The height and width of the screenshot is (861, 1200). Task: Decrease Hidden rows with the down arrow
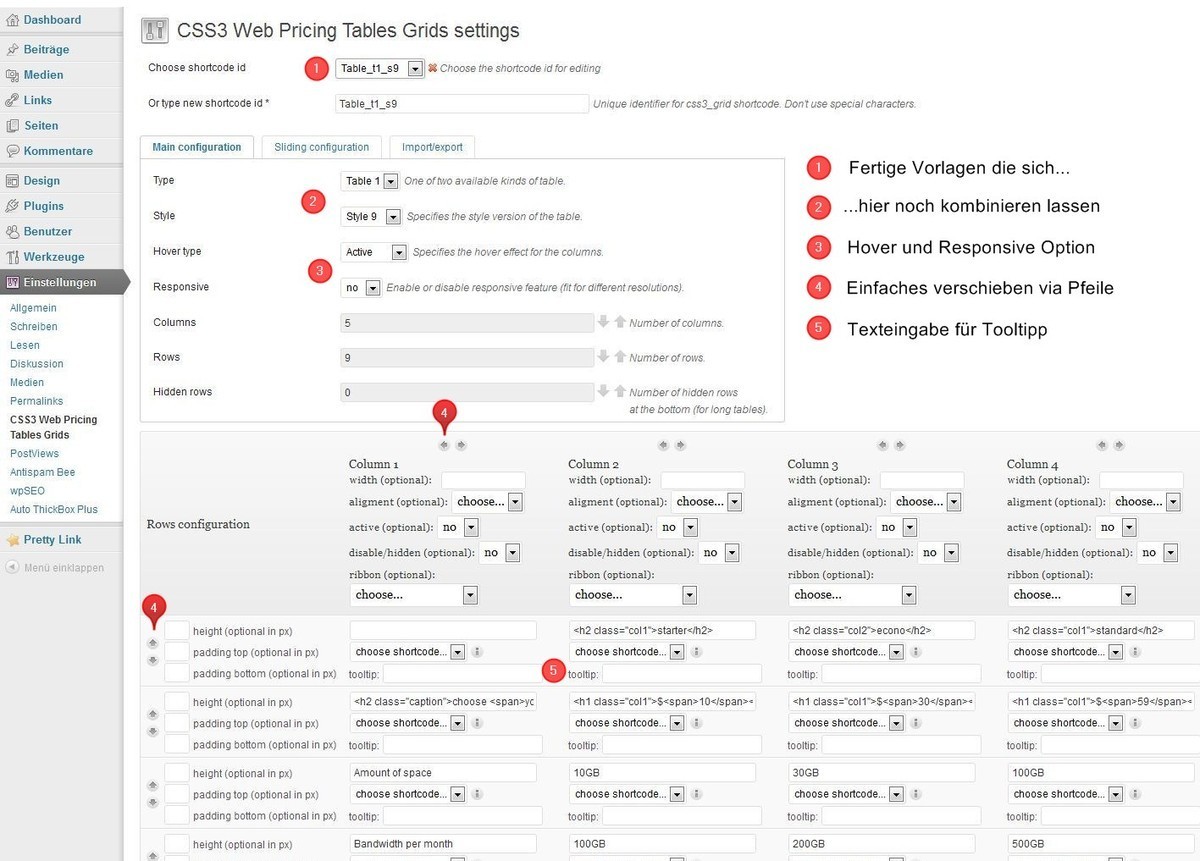603,392
